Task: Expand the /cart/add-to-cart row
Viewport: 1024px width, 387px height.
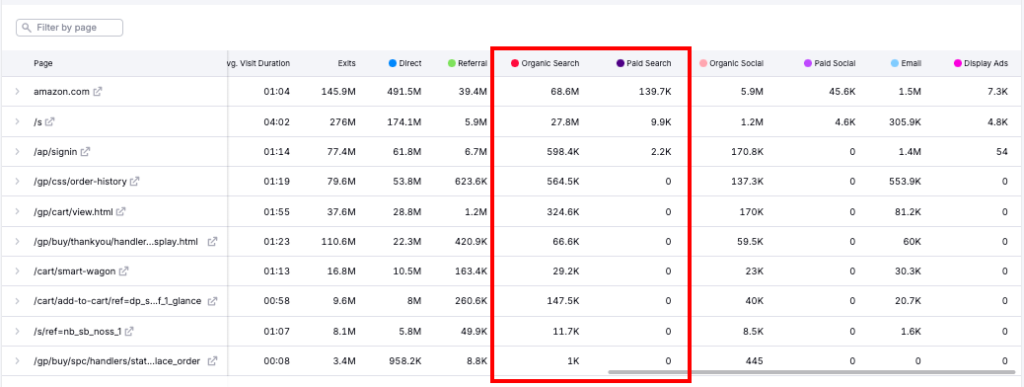Action: coord(18,301)
